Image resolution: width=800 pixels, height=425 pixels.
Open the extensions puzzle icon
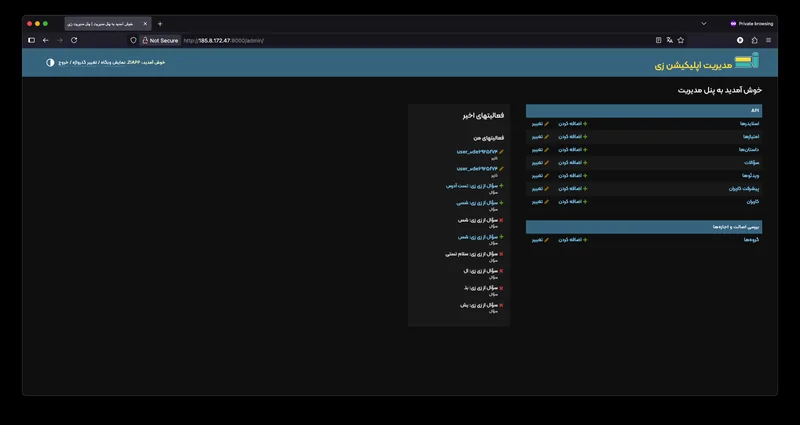click(x=754, y=40)
